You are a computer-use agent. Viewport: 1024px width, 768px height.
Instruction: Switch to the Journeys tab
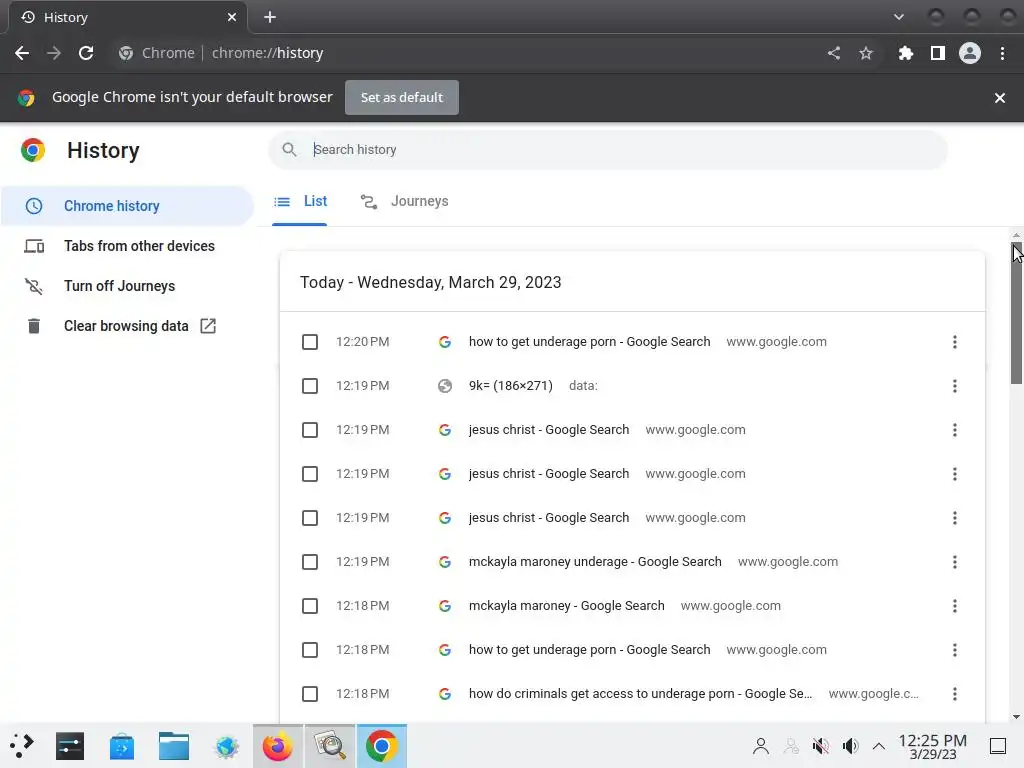tap(404, 202)
